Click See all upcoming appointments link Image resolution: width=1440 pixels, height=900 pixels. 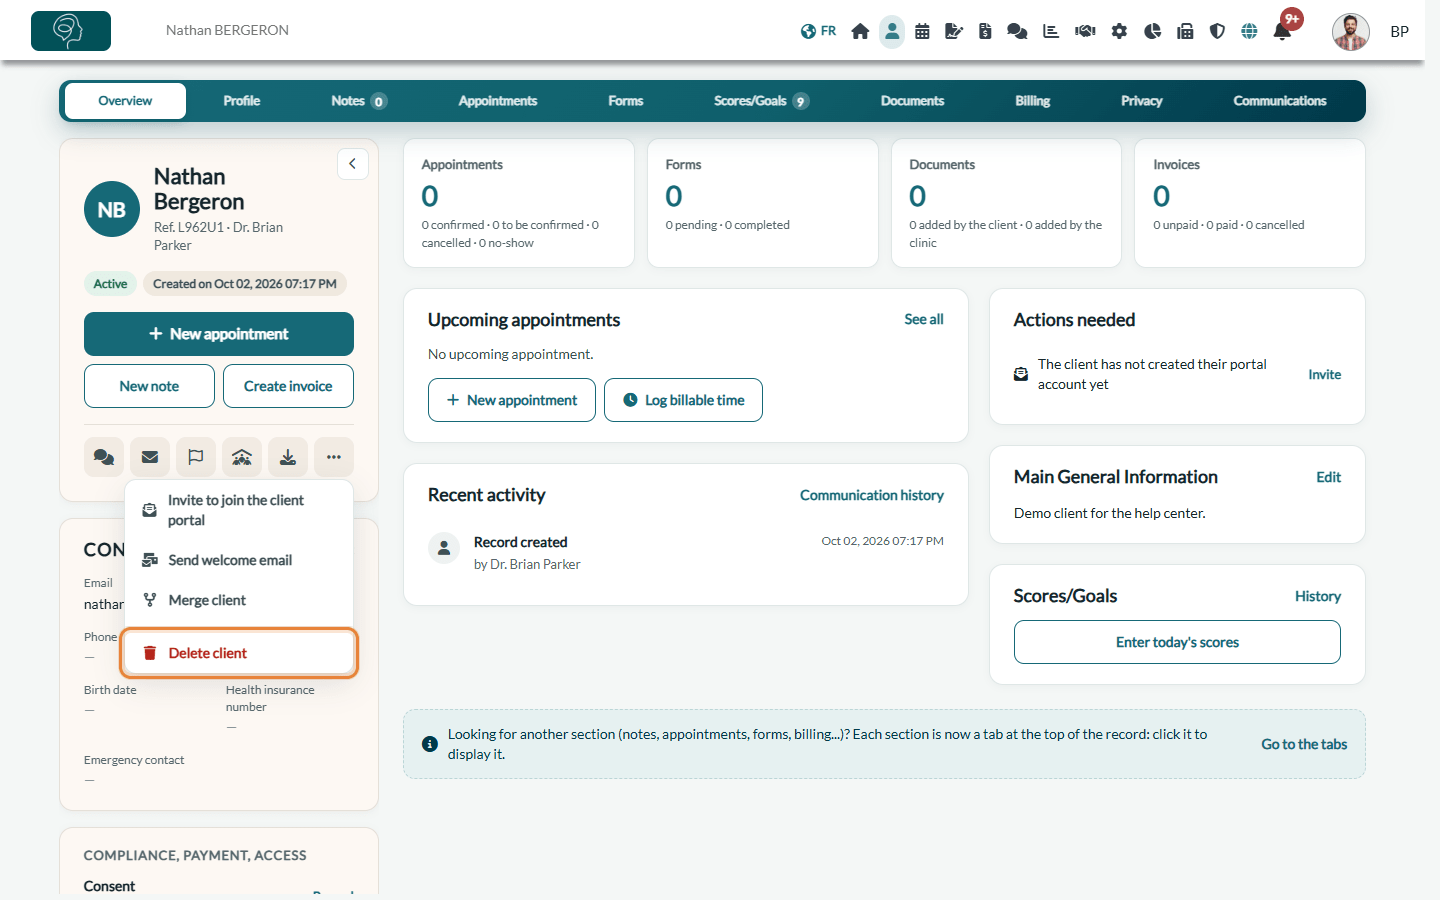pos(924,319)
